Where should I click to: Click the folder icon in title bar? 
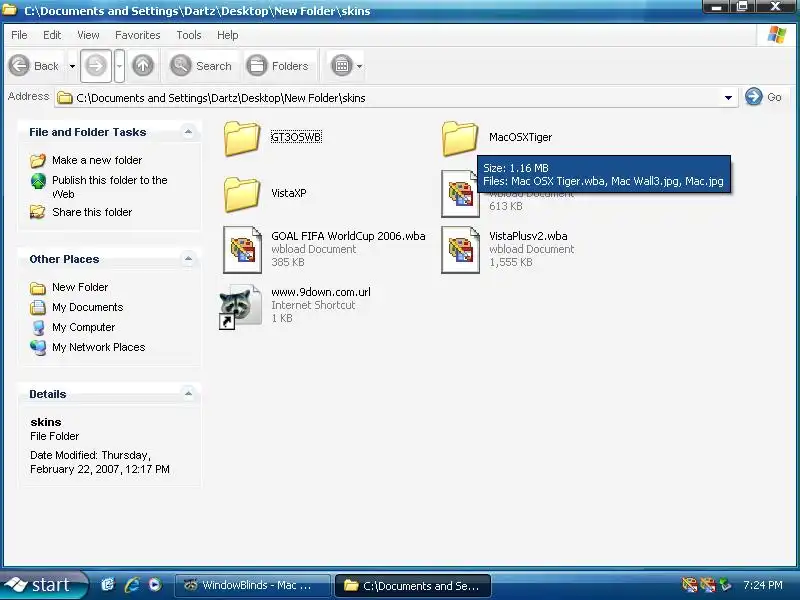(x=9, y=9)
